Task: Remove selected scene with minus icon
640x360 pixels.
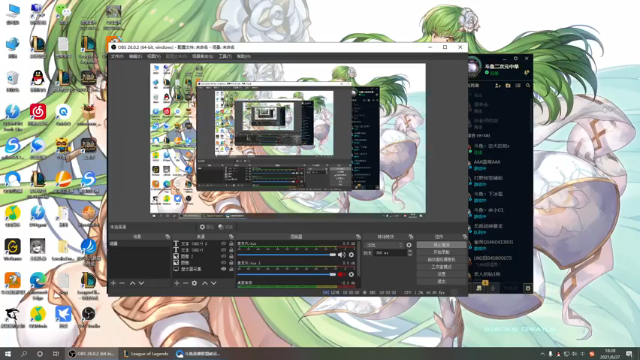Action: pos(122,283)
